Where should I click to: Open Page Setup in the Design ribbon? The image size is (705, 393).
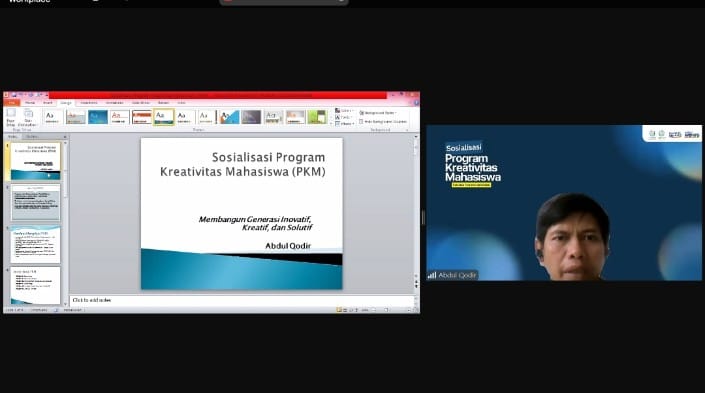click(11, 117)
